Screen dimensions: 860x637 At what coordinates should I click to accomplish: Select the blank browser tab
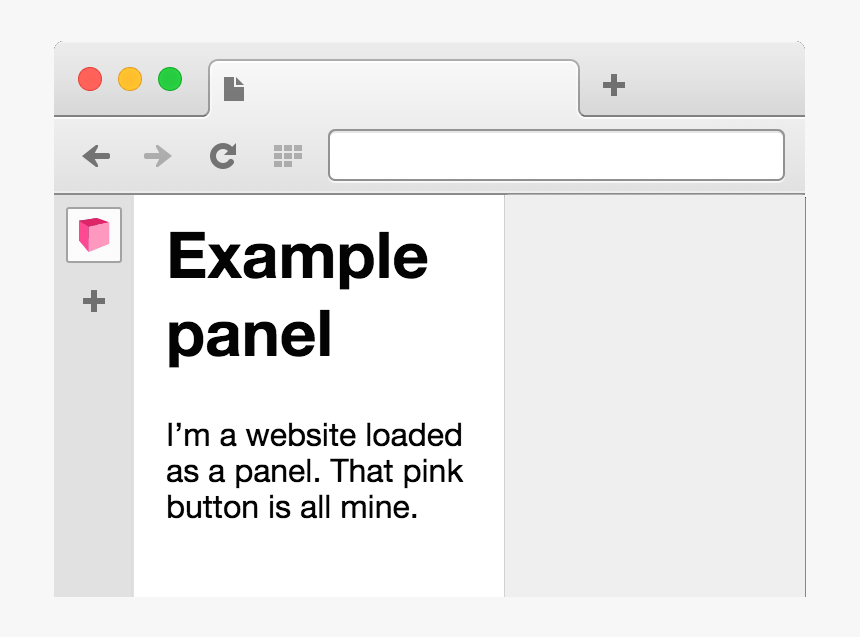(400, 89)
